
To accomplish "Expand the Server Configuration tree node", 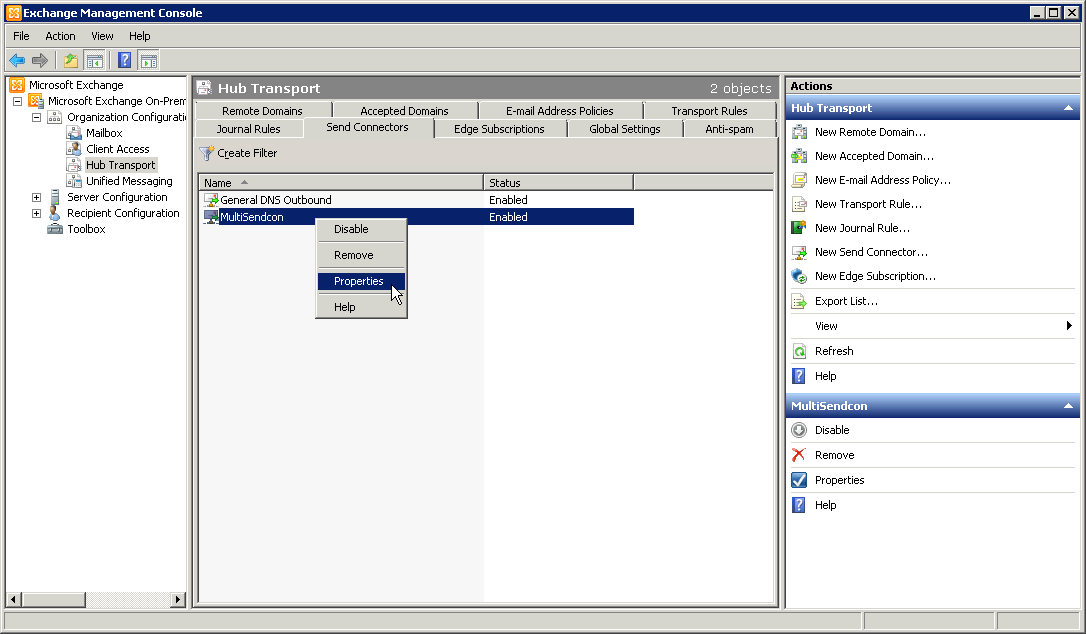I will tap(35, 197).
